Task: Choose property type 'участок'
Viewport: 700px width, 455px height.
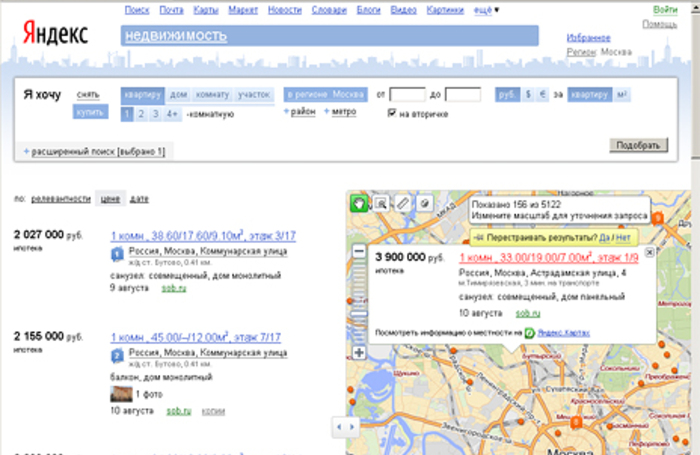Action: (254, 95)
